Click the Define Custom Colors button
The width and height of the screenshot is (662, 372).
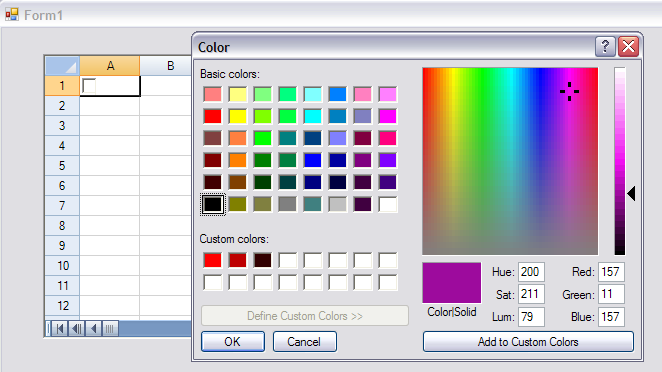tap(304, 316)
